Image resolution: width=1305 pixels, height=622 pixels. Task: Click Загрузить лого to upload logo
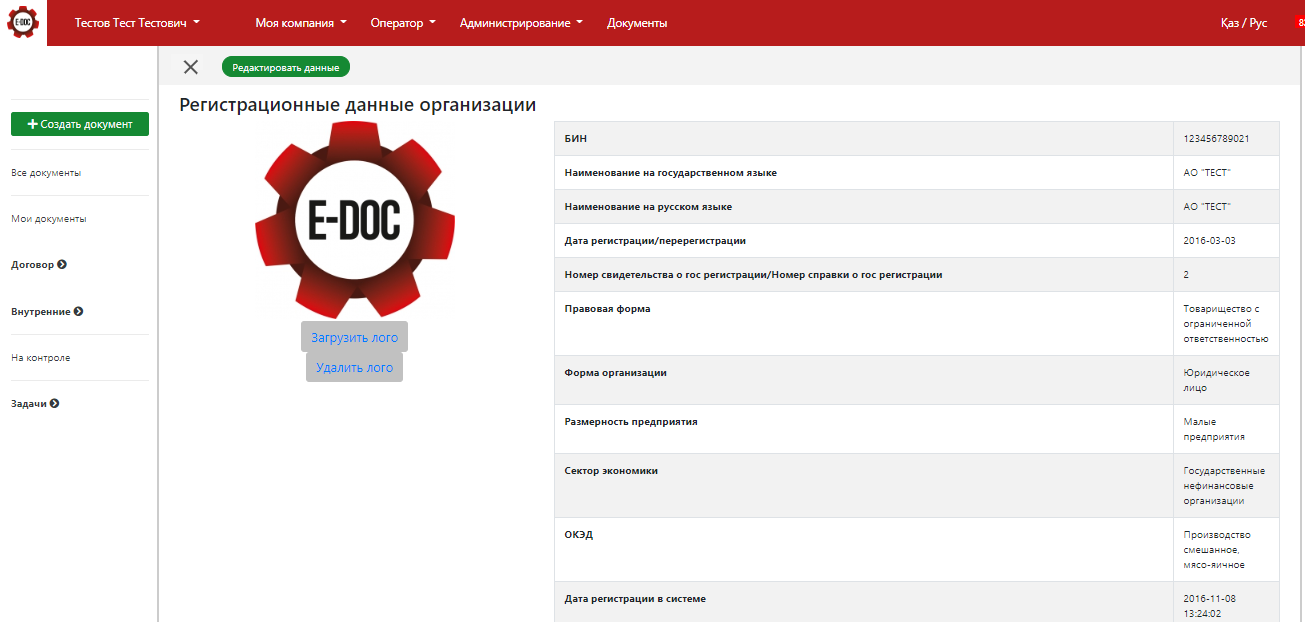point(354,338)
